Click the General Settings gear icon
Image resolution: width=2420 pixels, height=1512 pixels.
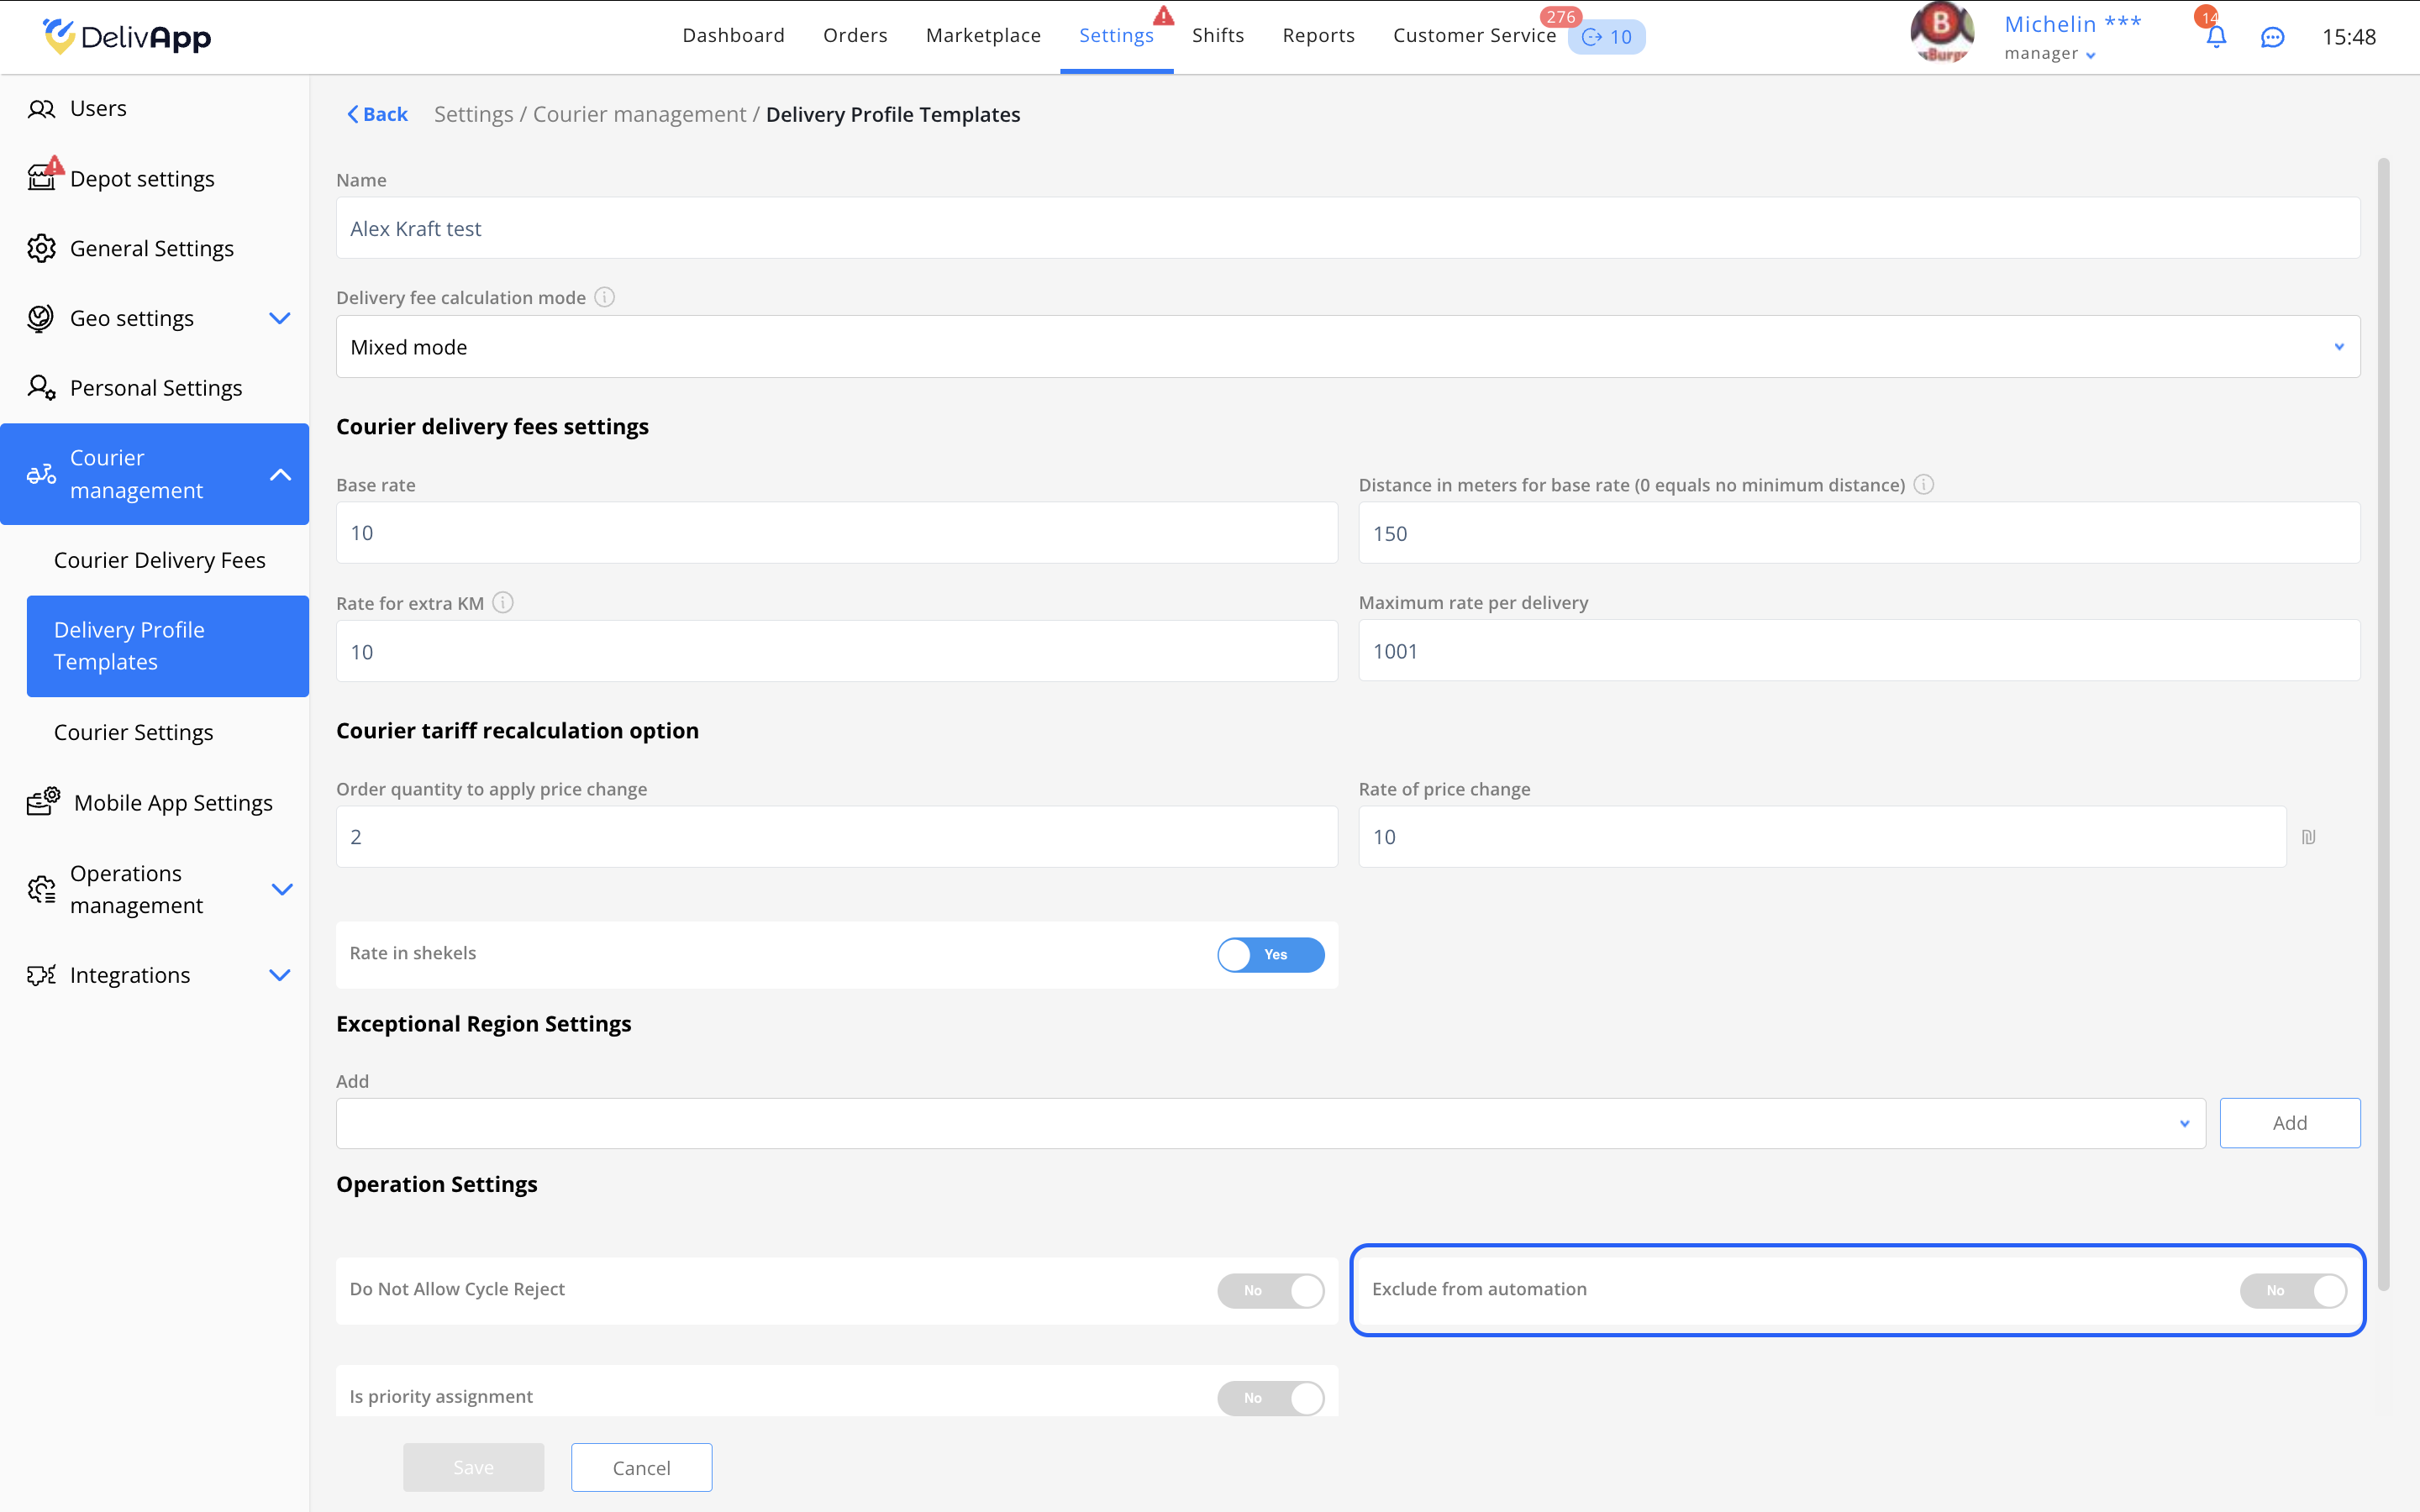(41, 248)
